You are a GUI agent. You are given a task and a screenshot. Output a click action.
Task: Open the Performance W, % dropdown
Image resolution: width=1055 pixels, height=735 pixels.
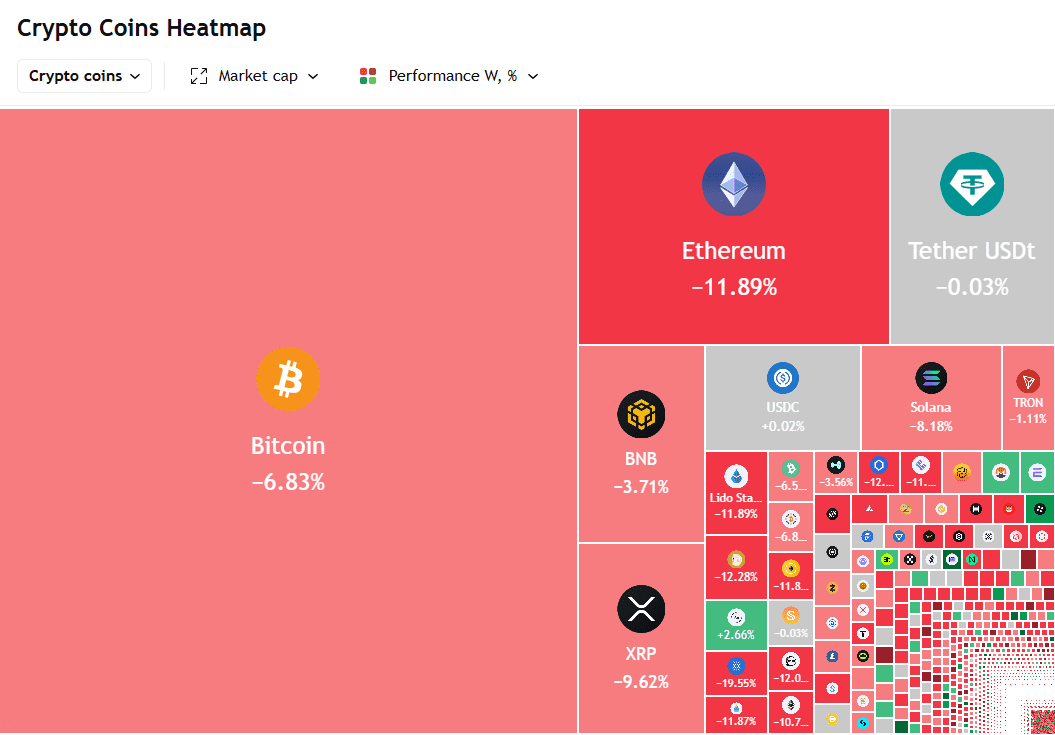(x=448, y=75)
